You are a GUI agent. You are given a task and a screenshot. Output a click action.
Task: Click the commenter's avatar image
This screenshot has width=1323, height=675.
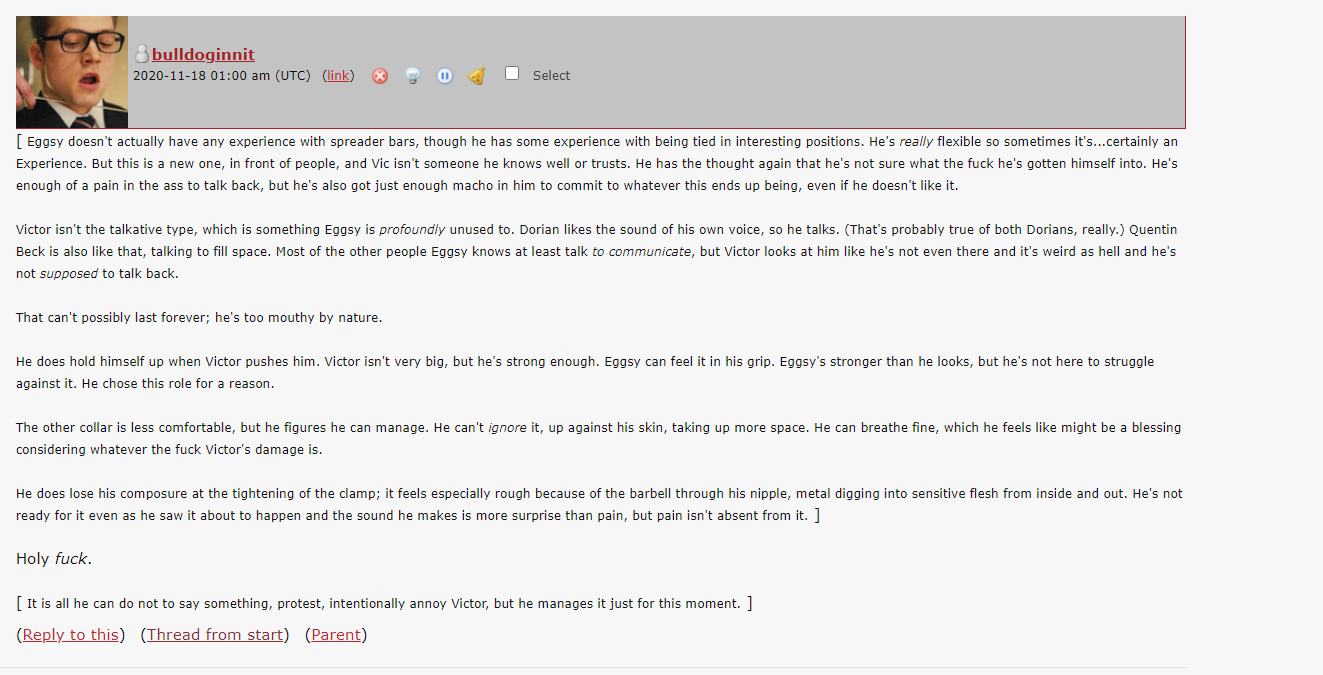pyautogui.click(x=72, y=72)
